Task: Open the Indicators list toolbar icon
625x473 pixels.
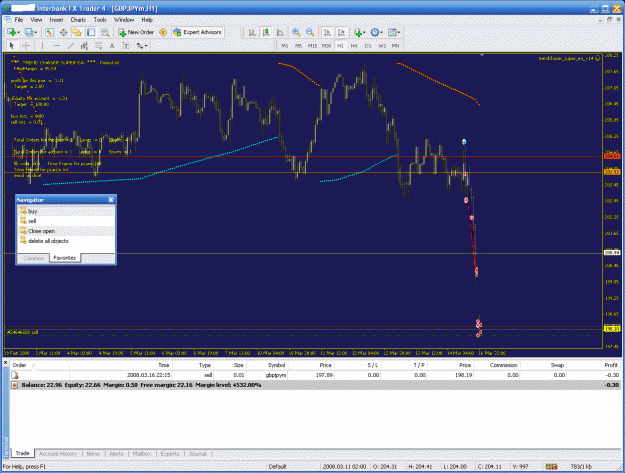Action: tap(358, 32)
